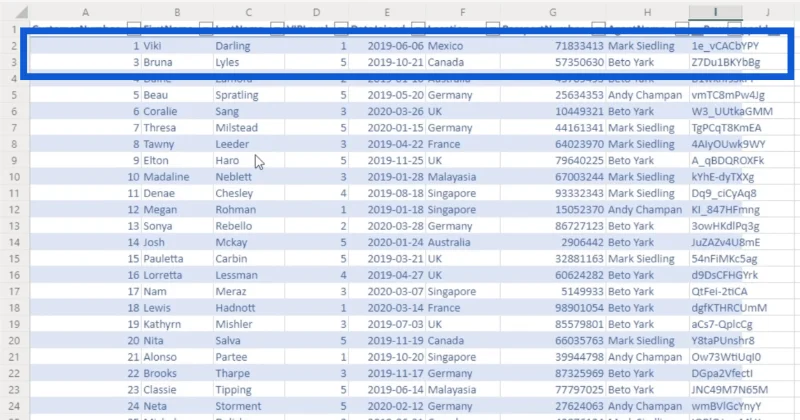
Task: Click the cell 'Z7Du1BKYbBg'
Action: point(726,62)
